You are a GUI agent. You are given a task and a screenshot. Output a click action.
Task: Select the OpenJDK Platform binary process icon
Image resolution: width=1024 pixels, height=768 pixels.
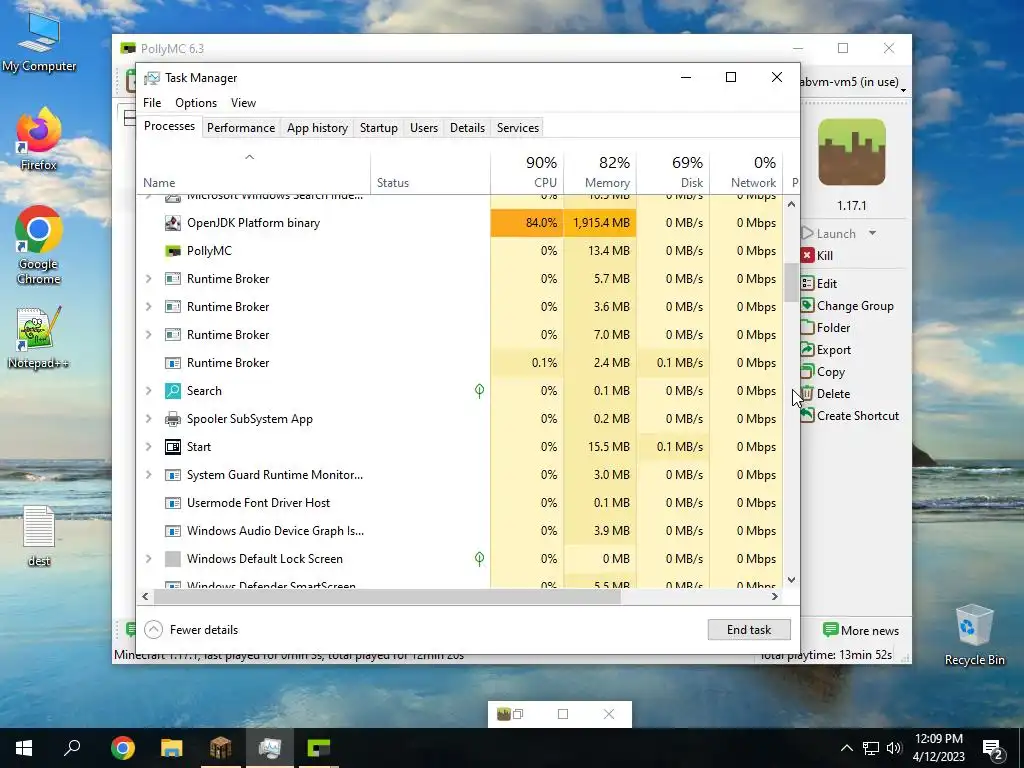coord(172,223)
